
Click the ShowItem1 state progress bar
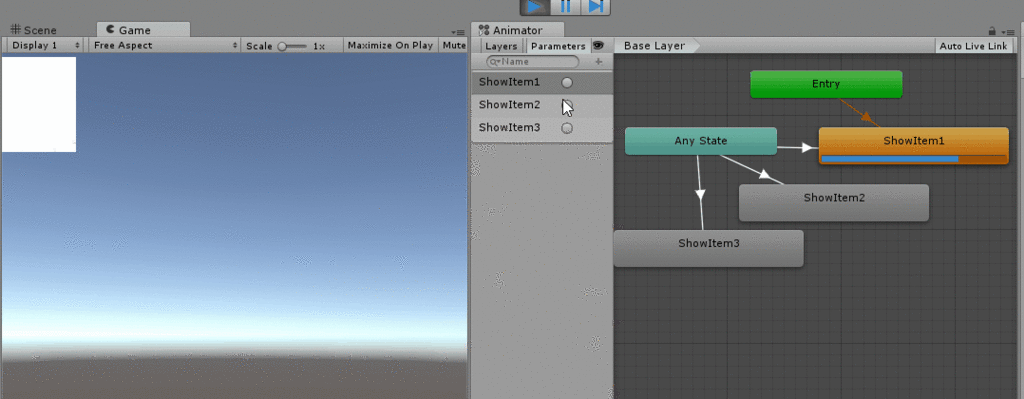click(x=914, y=159)
